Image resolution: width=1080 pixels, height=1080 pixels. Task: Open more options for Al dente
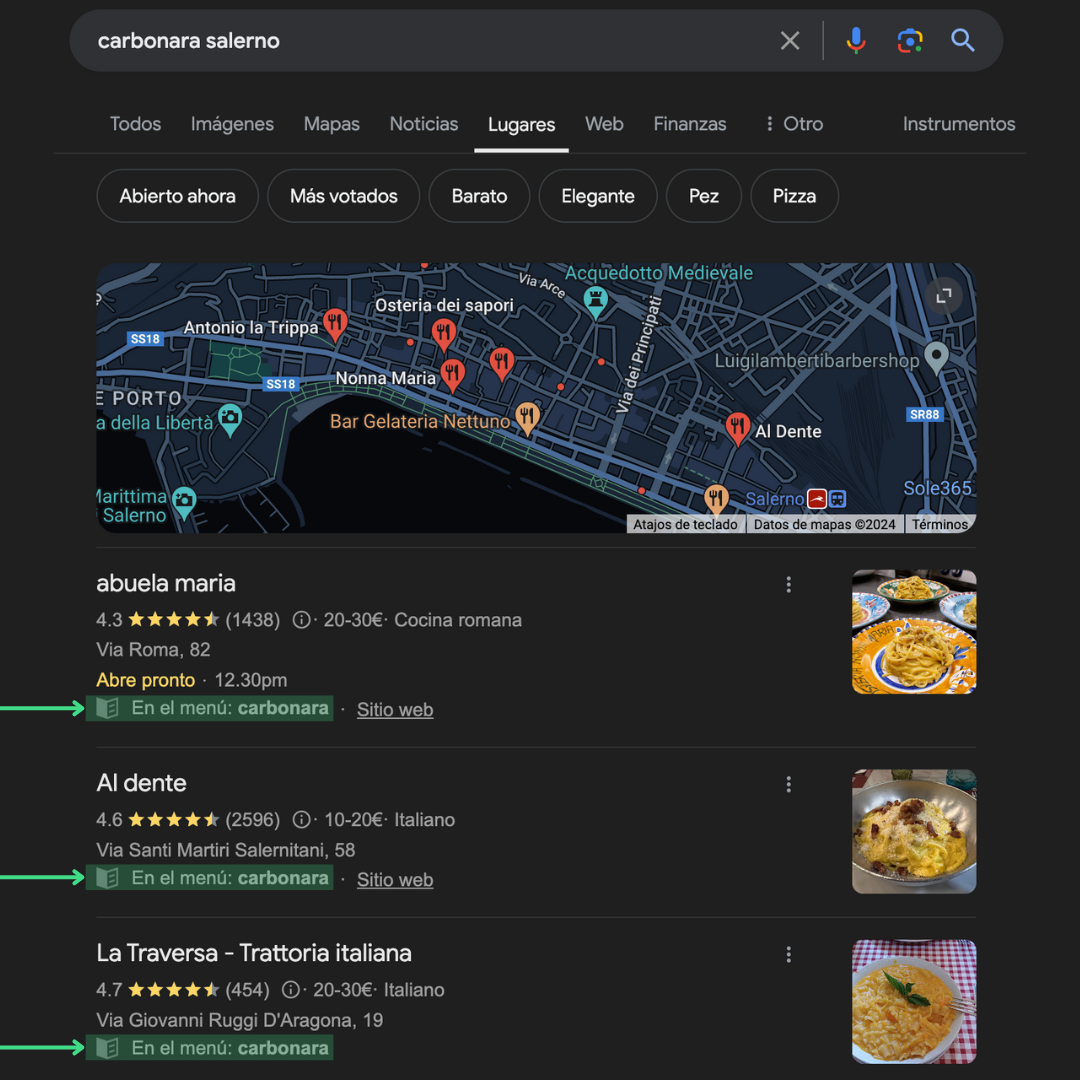[788, 785]
